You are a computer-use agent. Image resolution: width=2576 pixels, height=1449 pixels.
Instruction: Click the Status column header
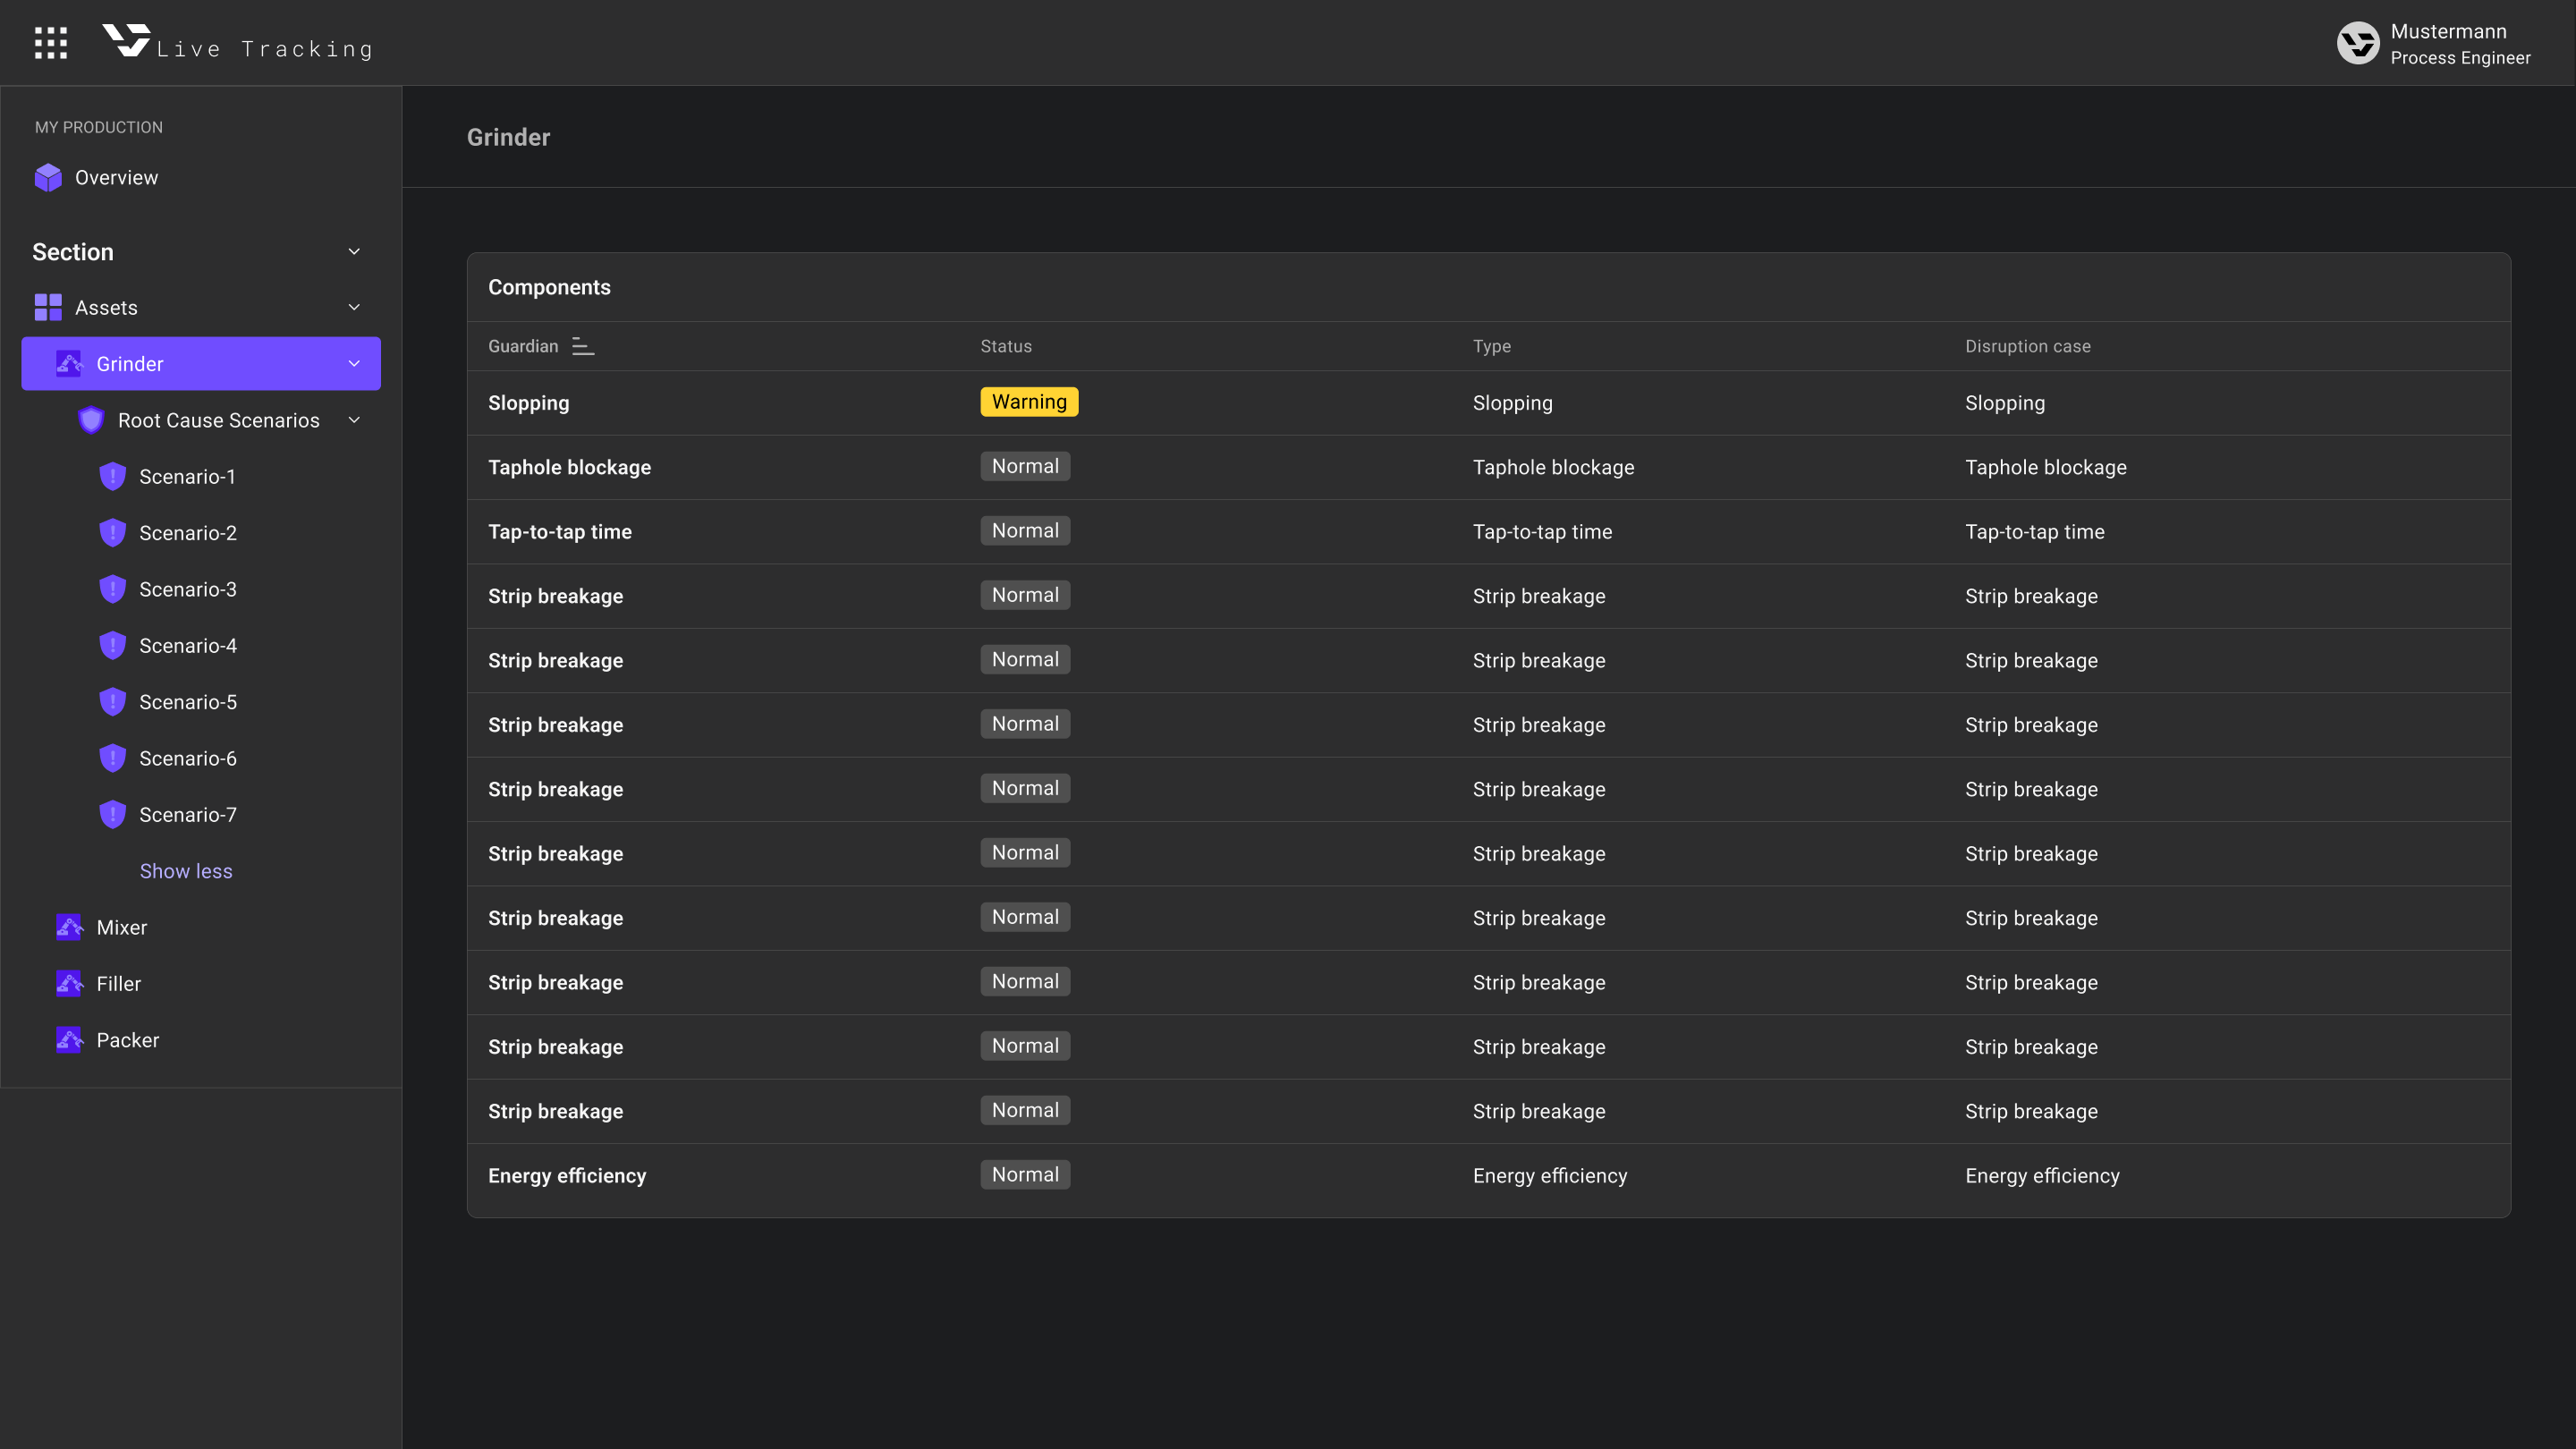coord(1005,346)
